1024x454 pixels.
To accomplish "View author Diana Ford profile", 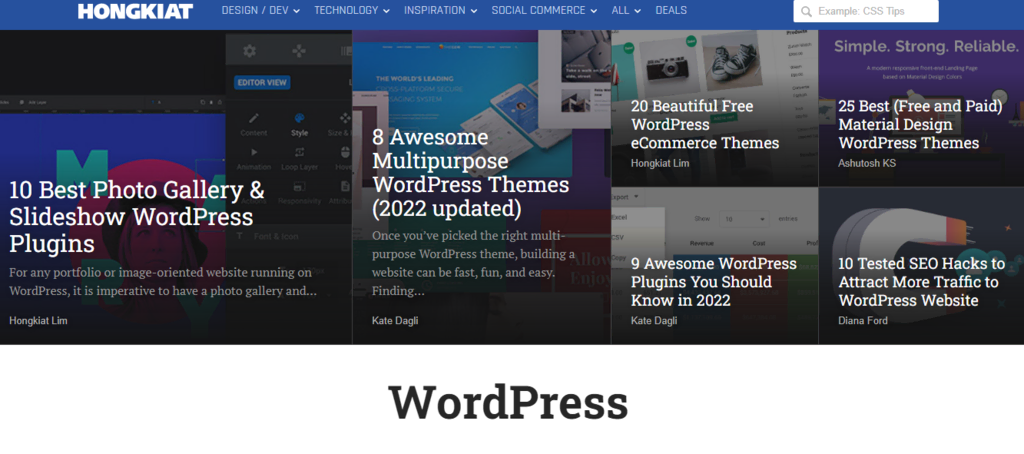I will tap(863, 320).
